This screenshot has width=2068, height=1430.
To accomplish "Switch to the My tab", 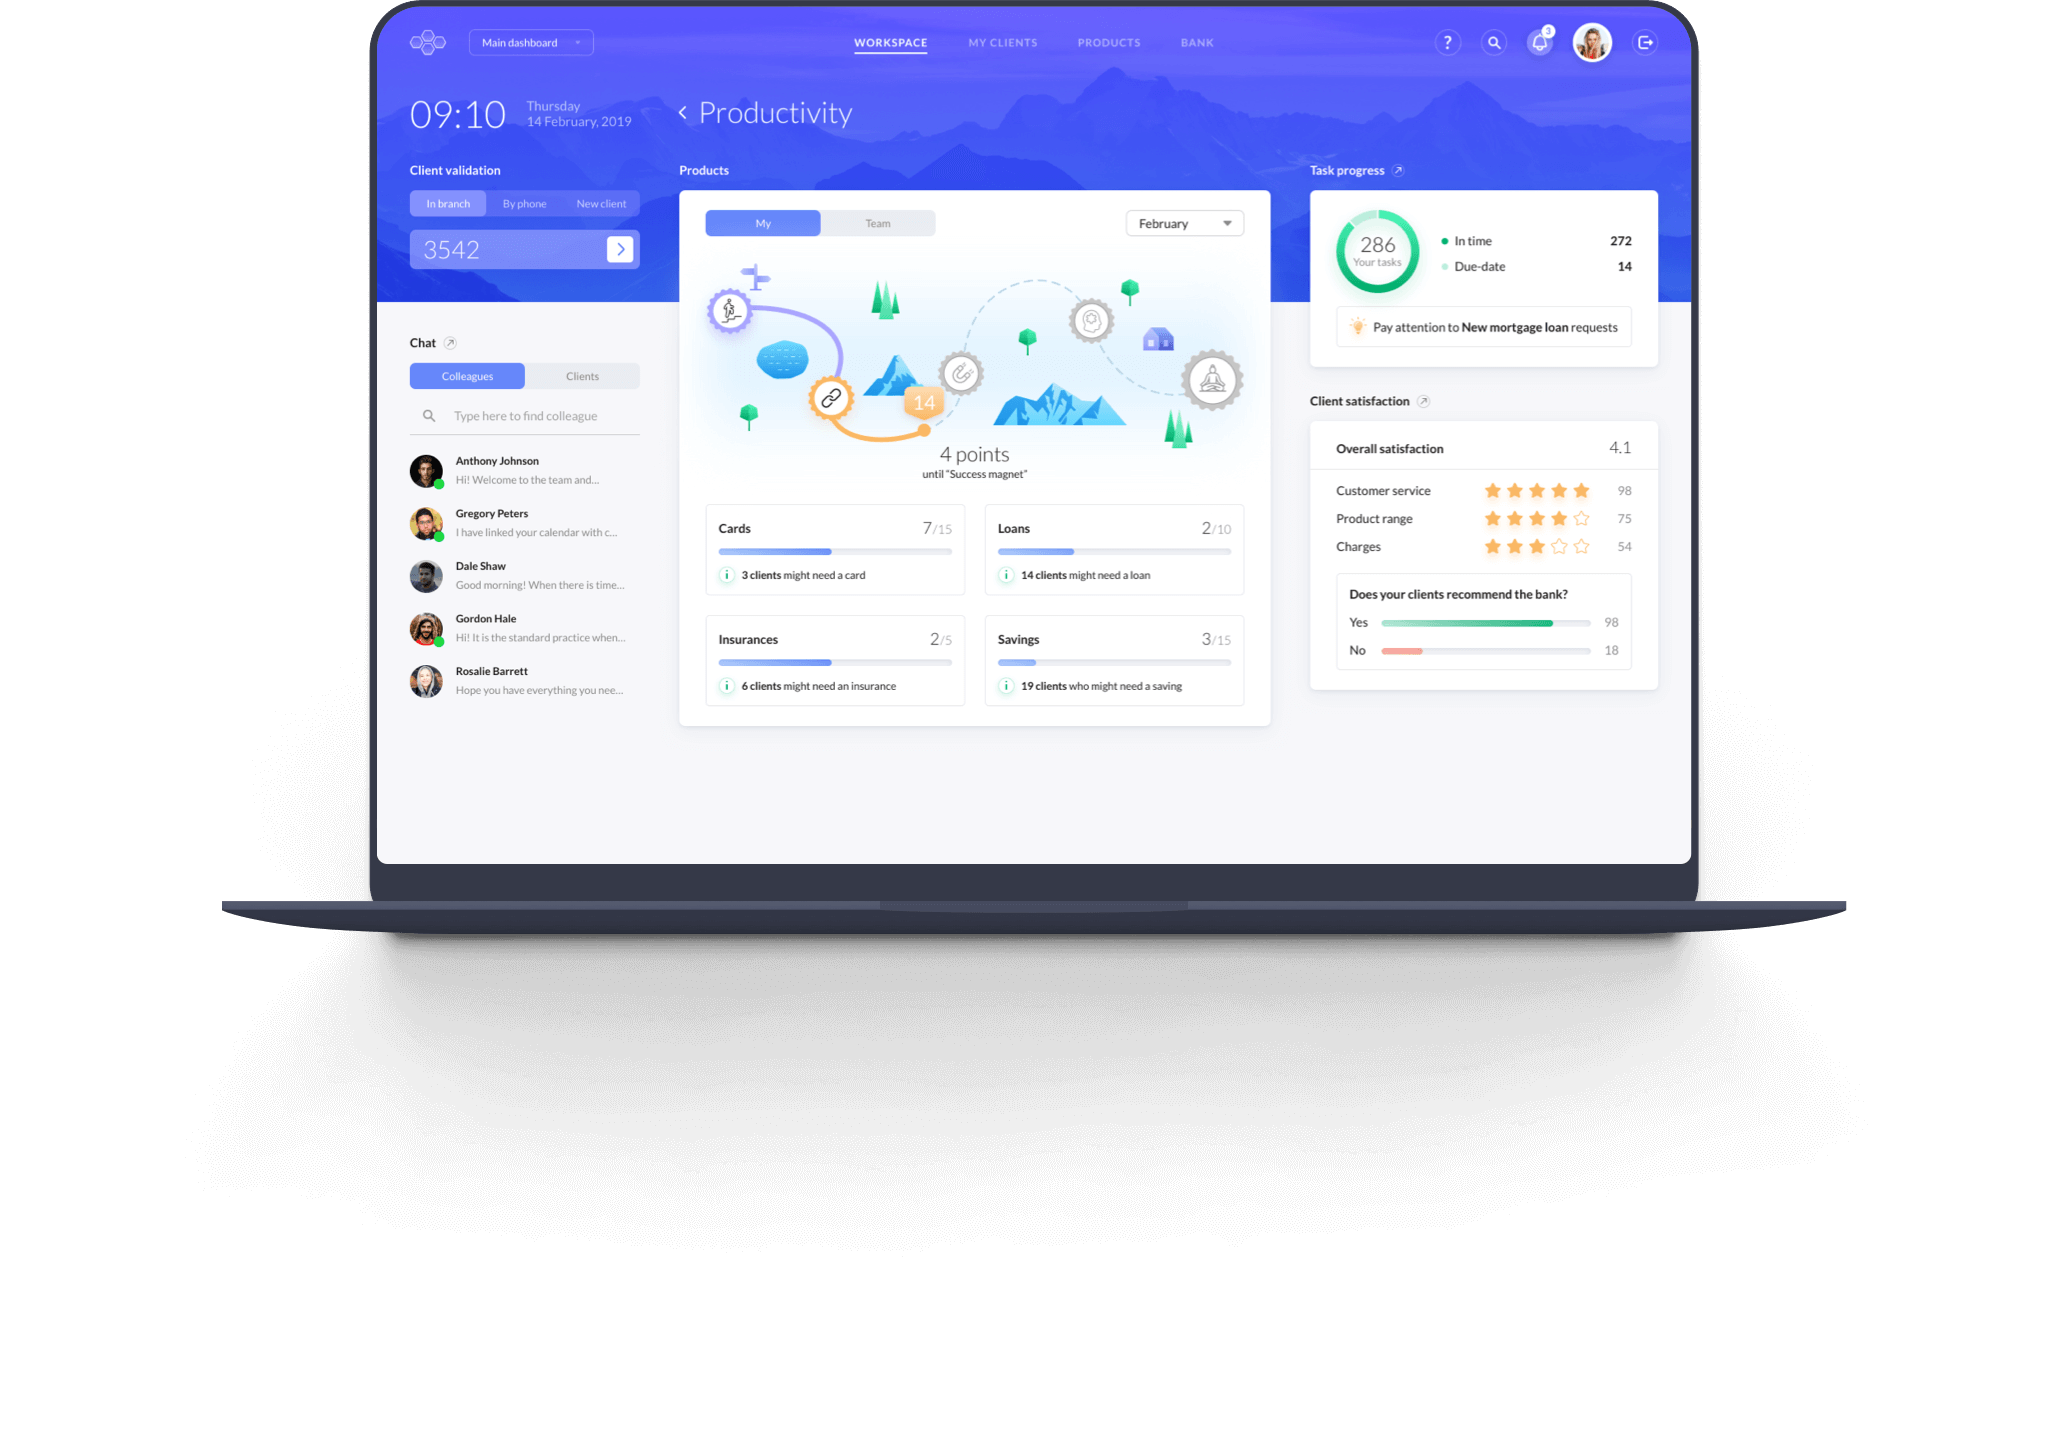I will point(765,223).
